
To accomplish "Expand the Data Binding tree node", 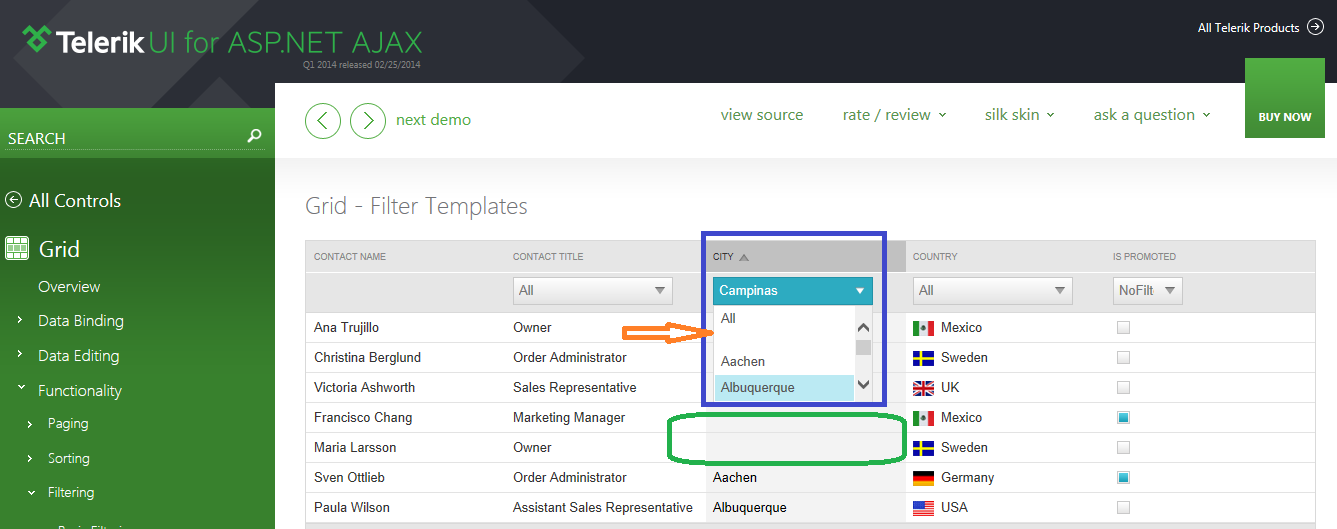I will point(20,321).
